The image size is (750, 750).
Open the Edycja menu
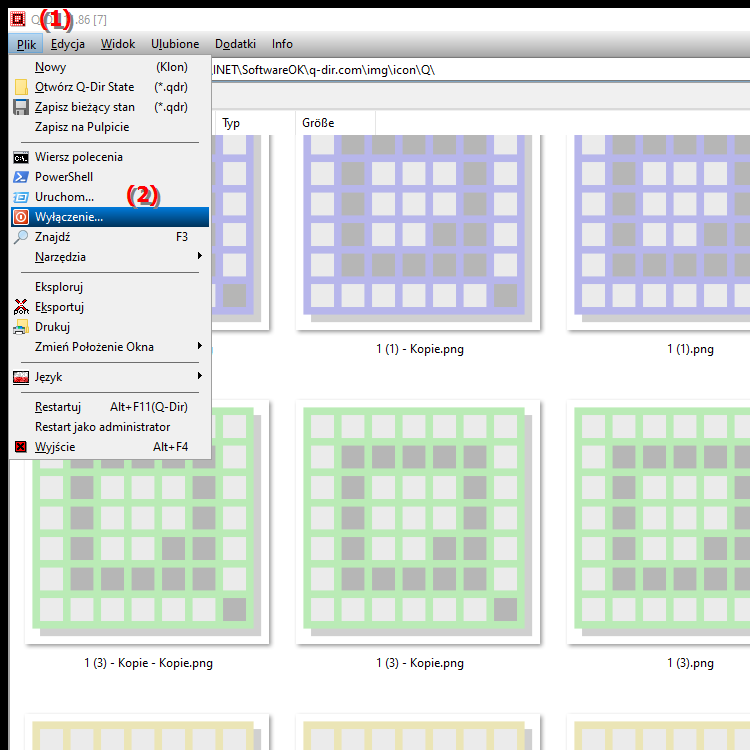[x=67, y=44]
